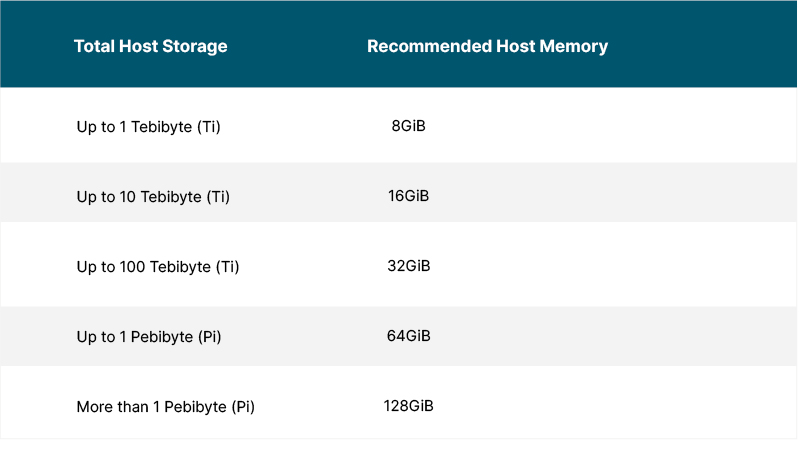
Task: Select the 128GiB memory value
Action: click(410, 406)
